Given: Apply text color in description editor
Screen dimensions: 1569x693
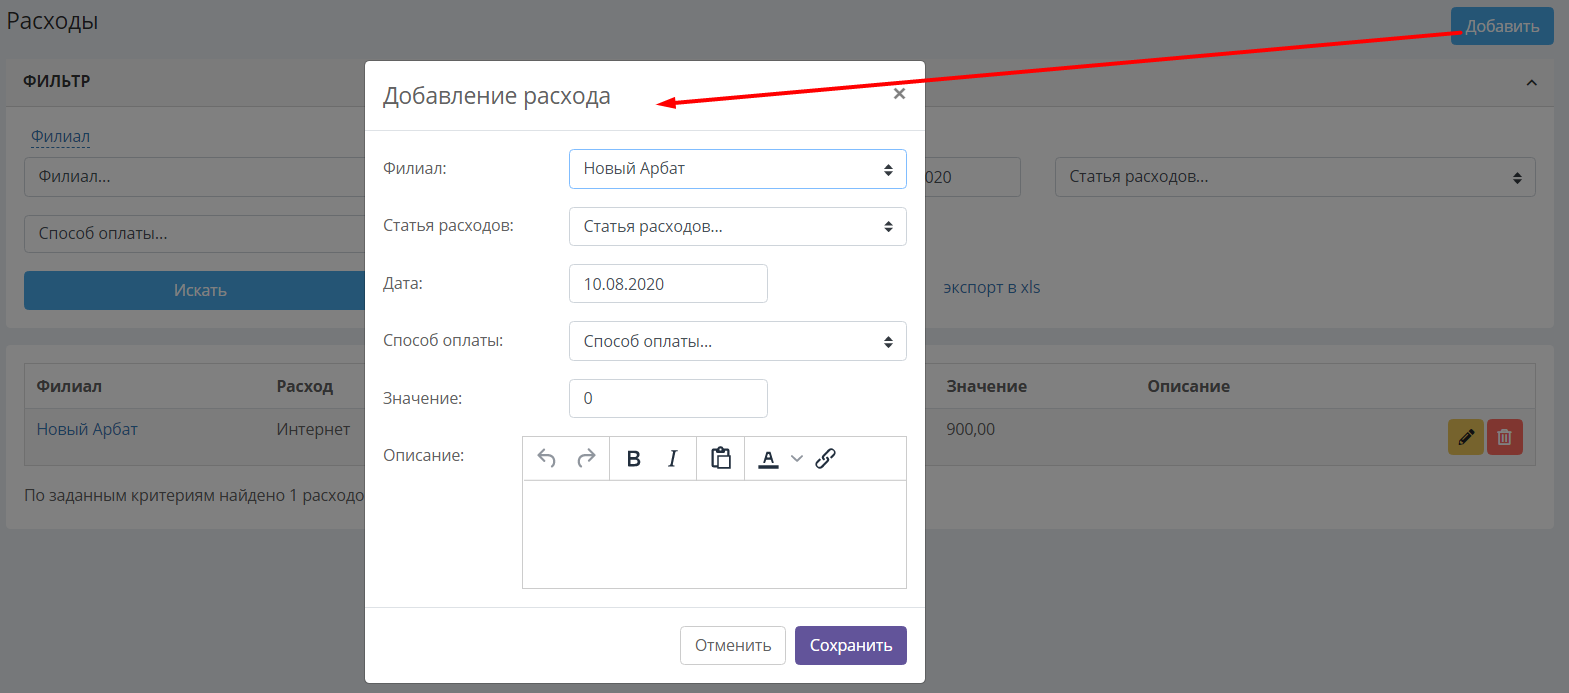Looking at the screenshot, I should 768,458.
